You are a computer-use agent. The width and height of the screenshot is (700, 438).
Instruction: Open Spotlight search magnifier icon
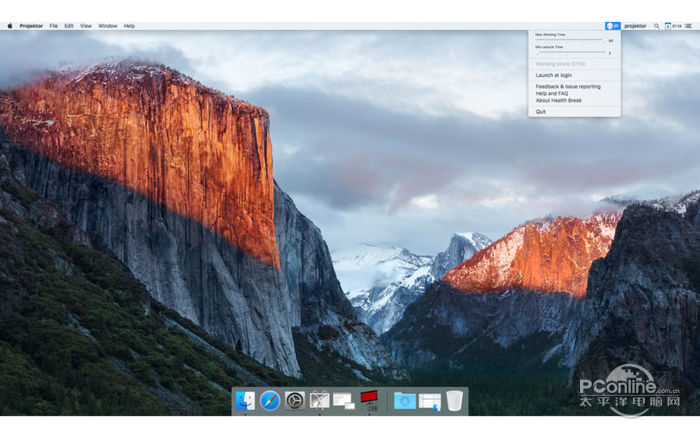656,26
